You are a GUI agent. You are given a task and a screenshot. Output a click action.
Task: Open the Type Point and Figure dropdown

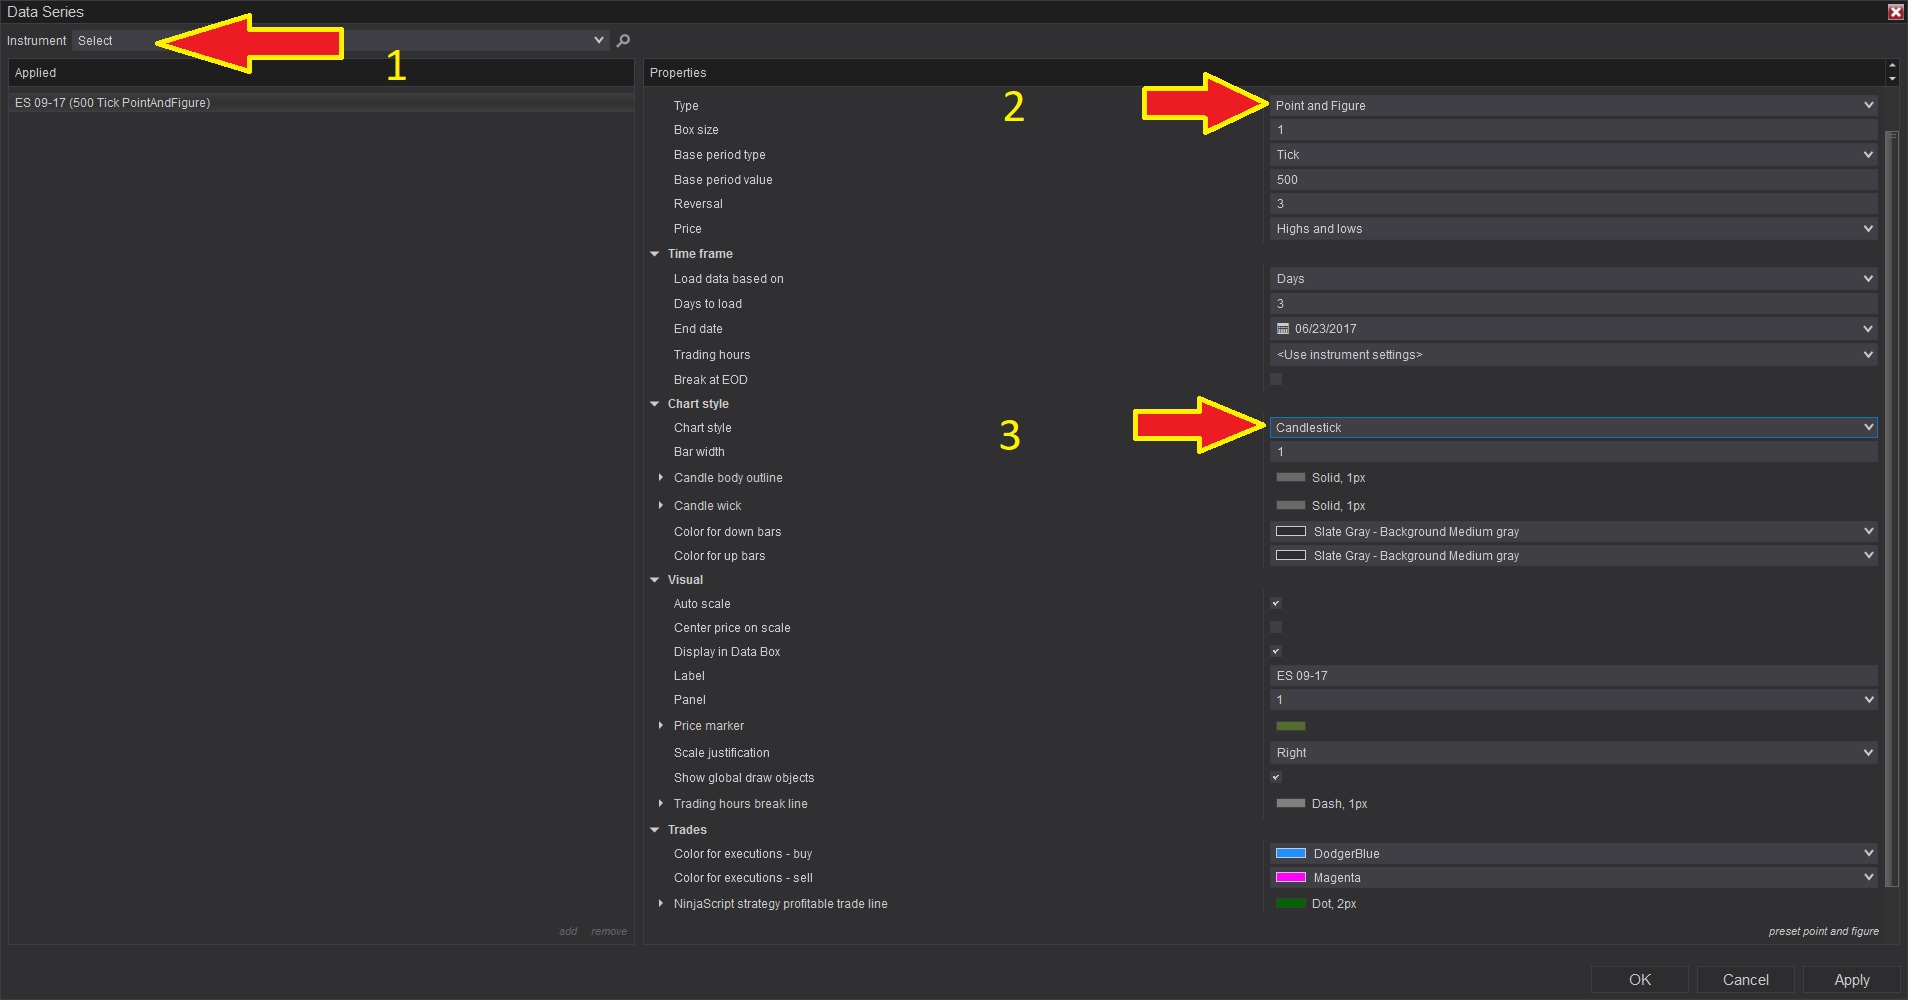pyautogui.click(x=1573, y=105)
